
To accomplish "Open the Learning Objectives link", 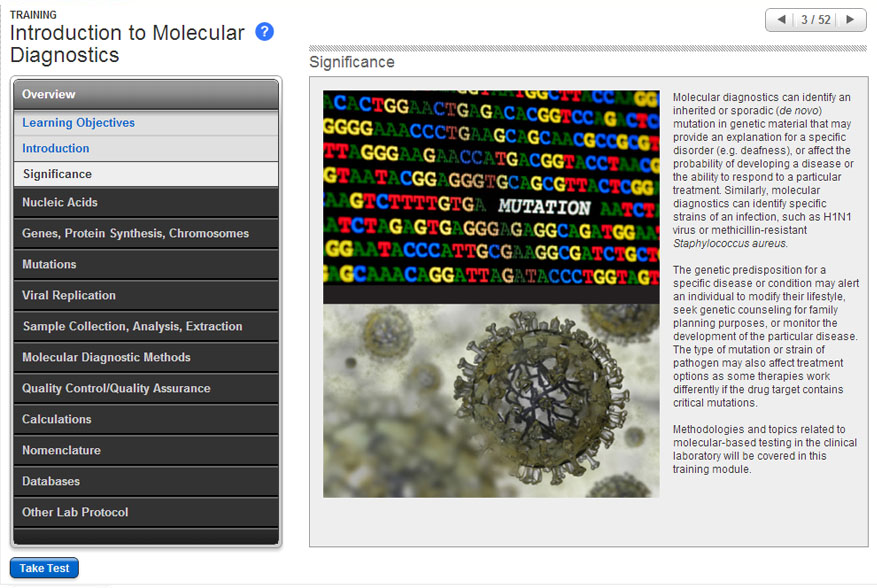I will pos(78,123).
